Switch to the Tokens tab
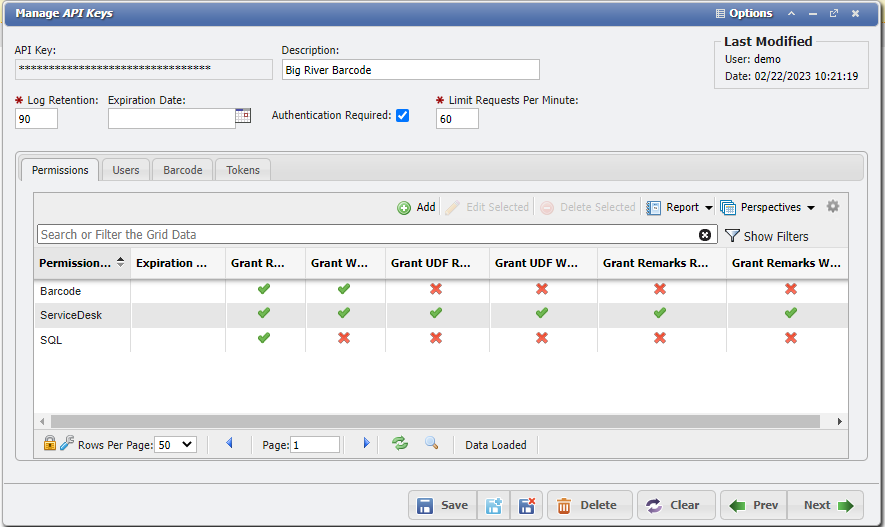 pos(243,170)
